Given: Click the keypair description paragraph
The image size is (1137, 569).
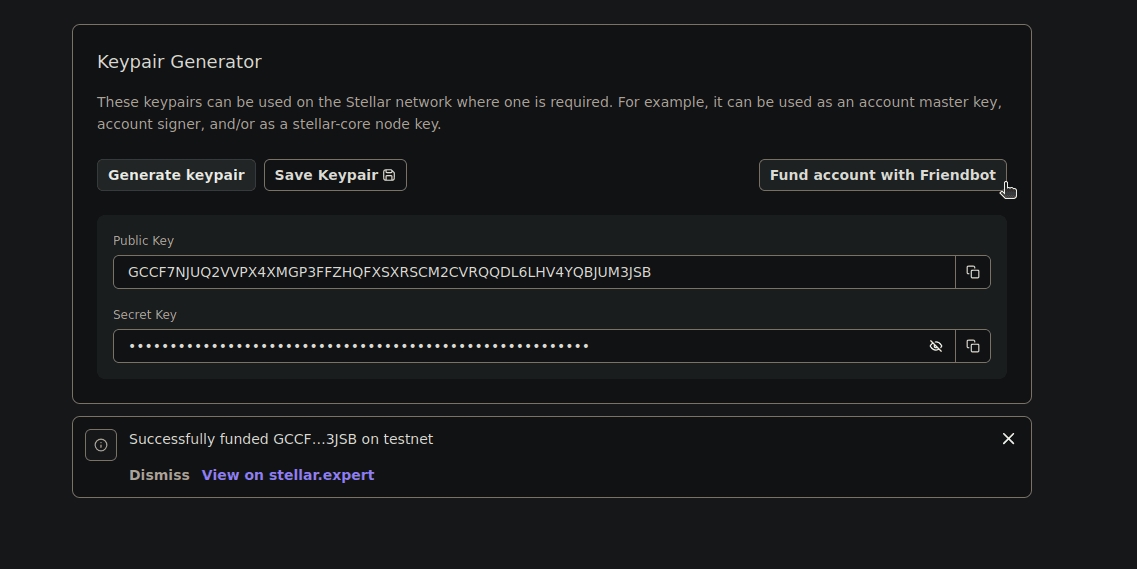Looking at the screenshot, I should click(x=549, y=113).
